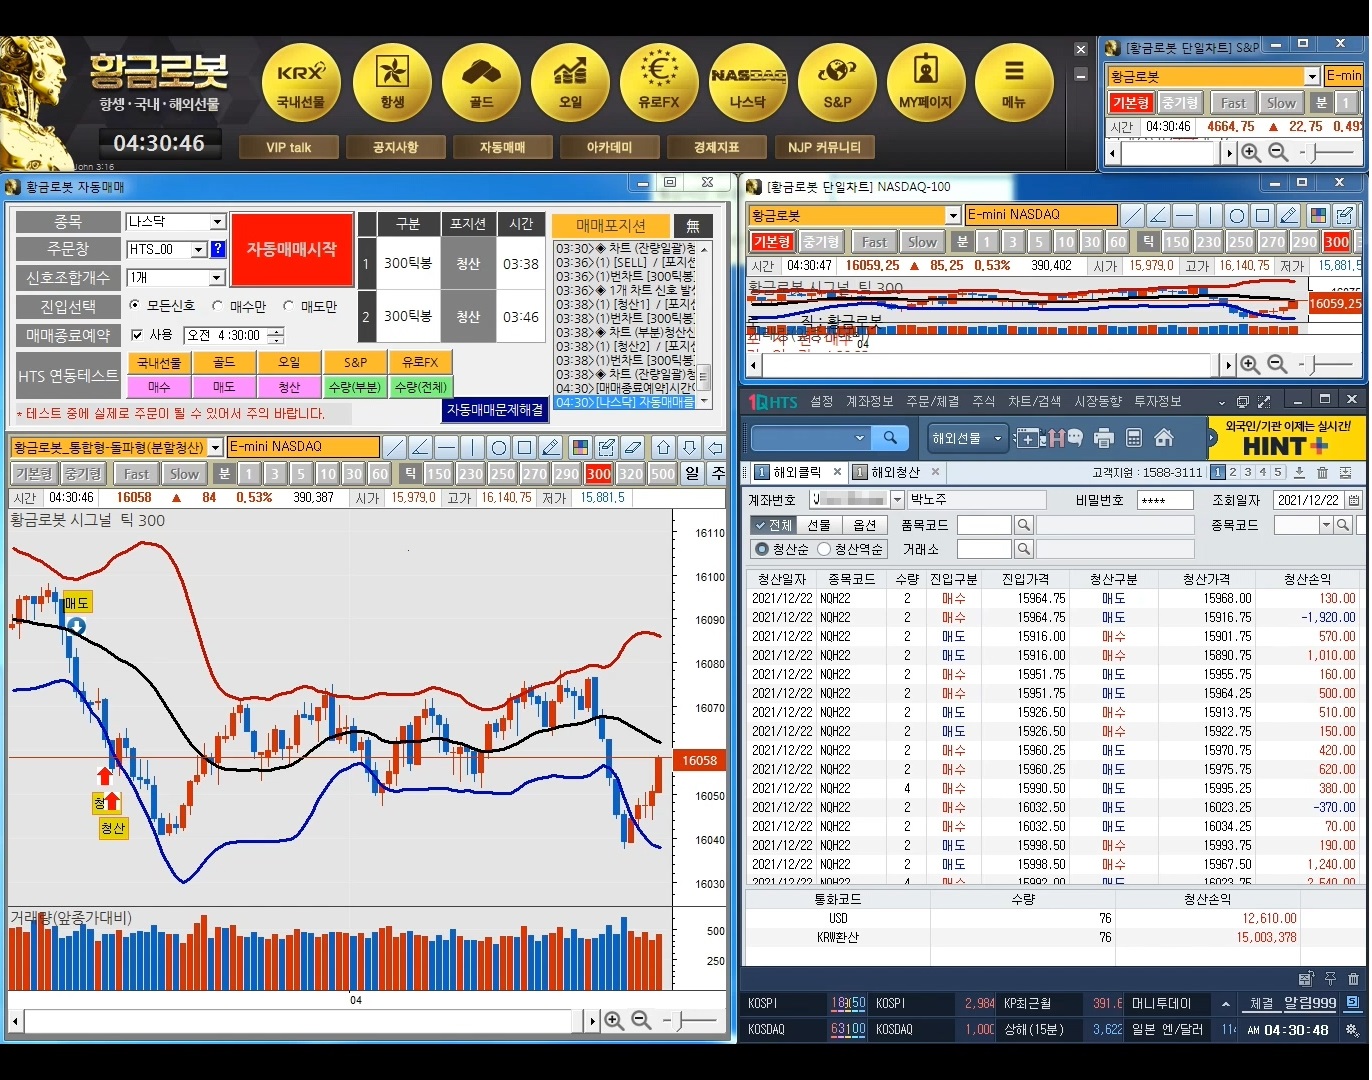Expand 주문창 HTS_00 dropdown

[198, 249]
